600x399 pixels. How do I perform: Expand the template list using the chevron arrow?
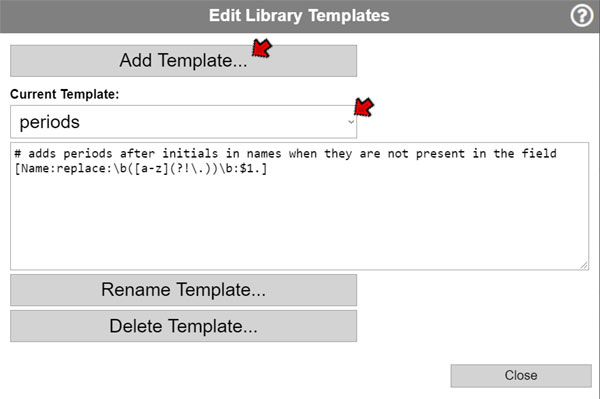point(351,122)
